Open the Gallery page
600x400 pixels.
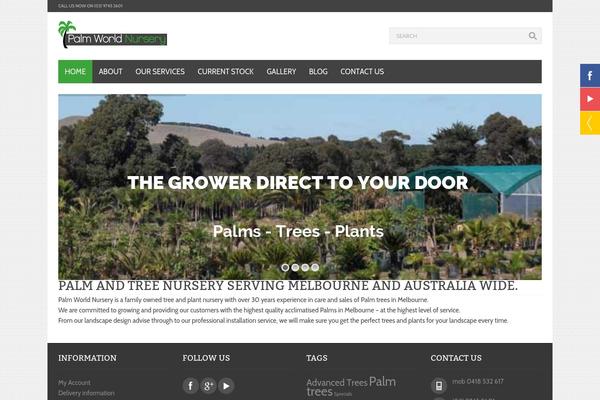[x=281, y=72]
